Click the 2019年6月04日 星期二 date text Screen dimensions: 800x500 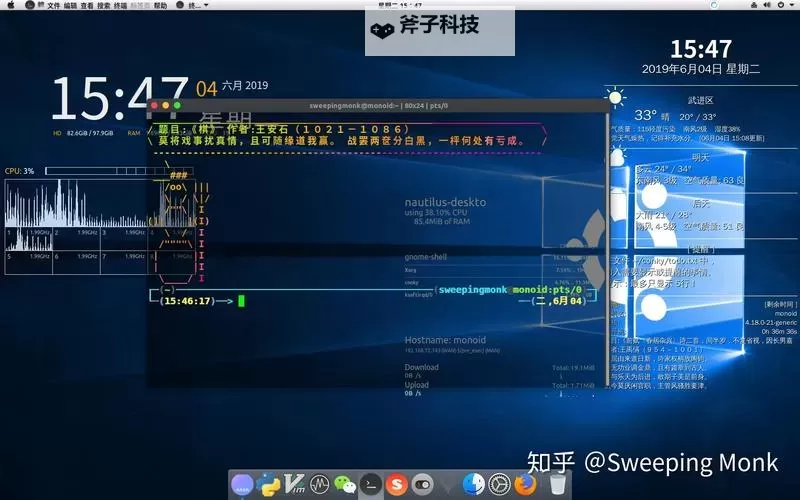point(701,69)
